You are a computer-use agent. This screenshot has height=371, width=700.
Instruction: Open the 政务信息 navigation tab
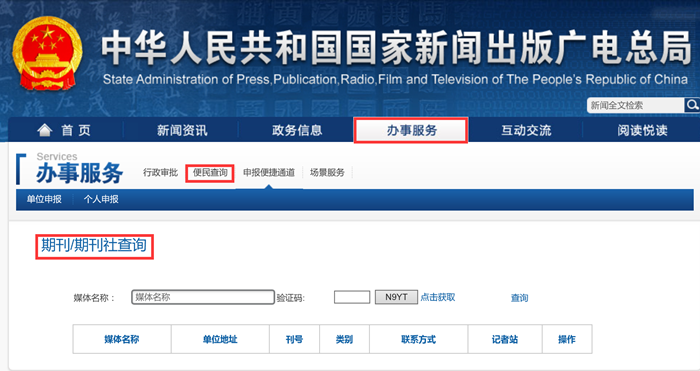[297, 130]
